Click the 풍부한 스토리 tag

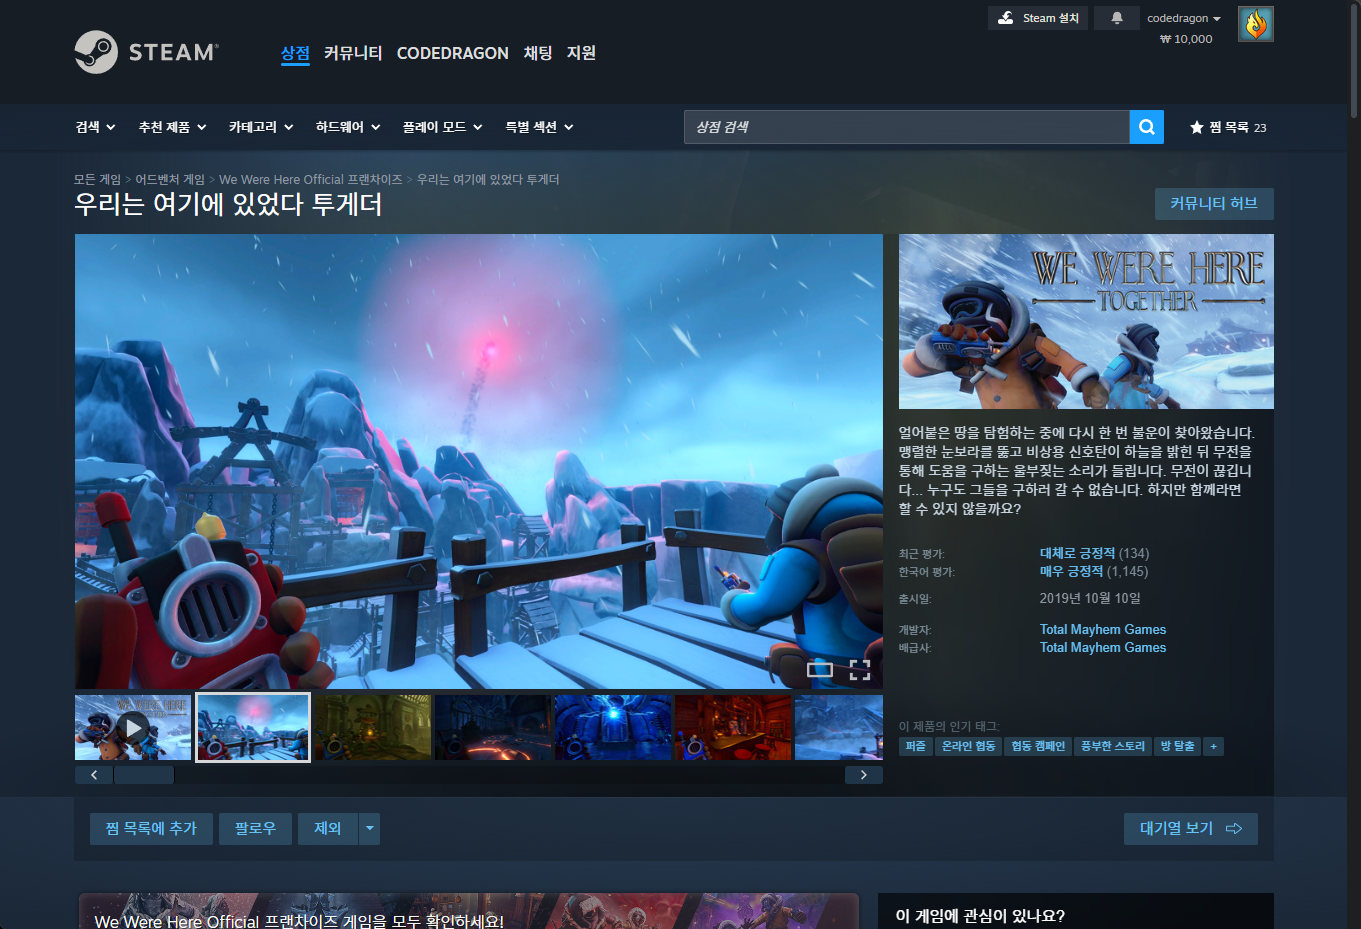[x=1113, y=747]
